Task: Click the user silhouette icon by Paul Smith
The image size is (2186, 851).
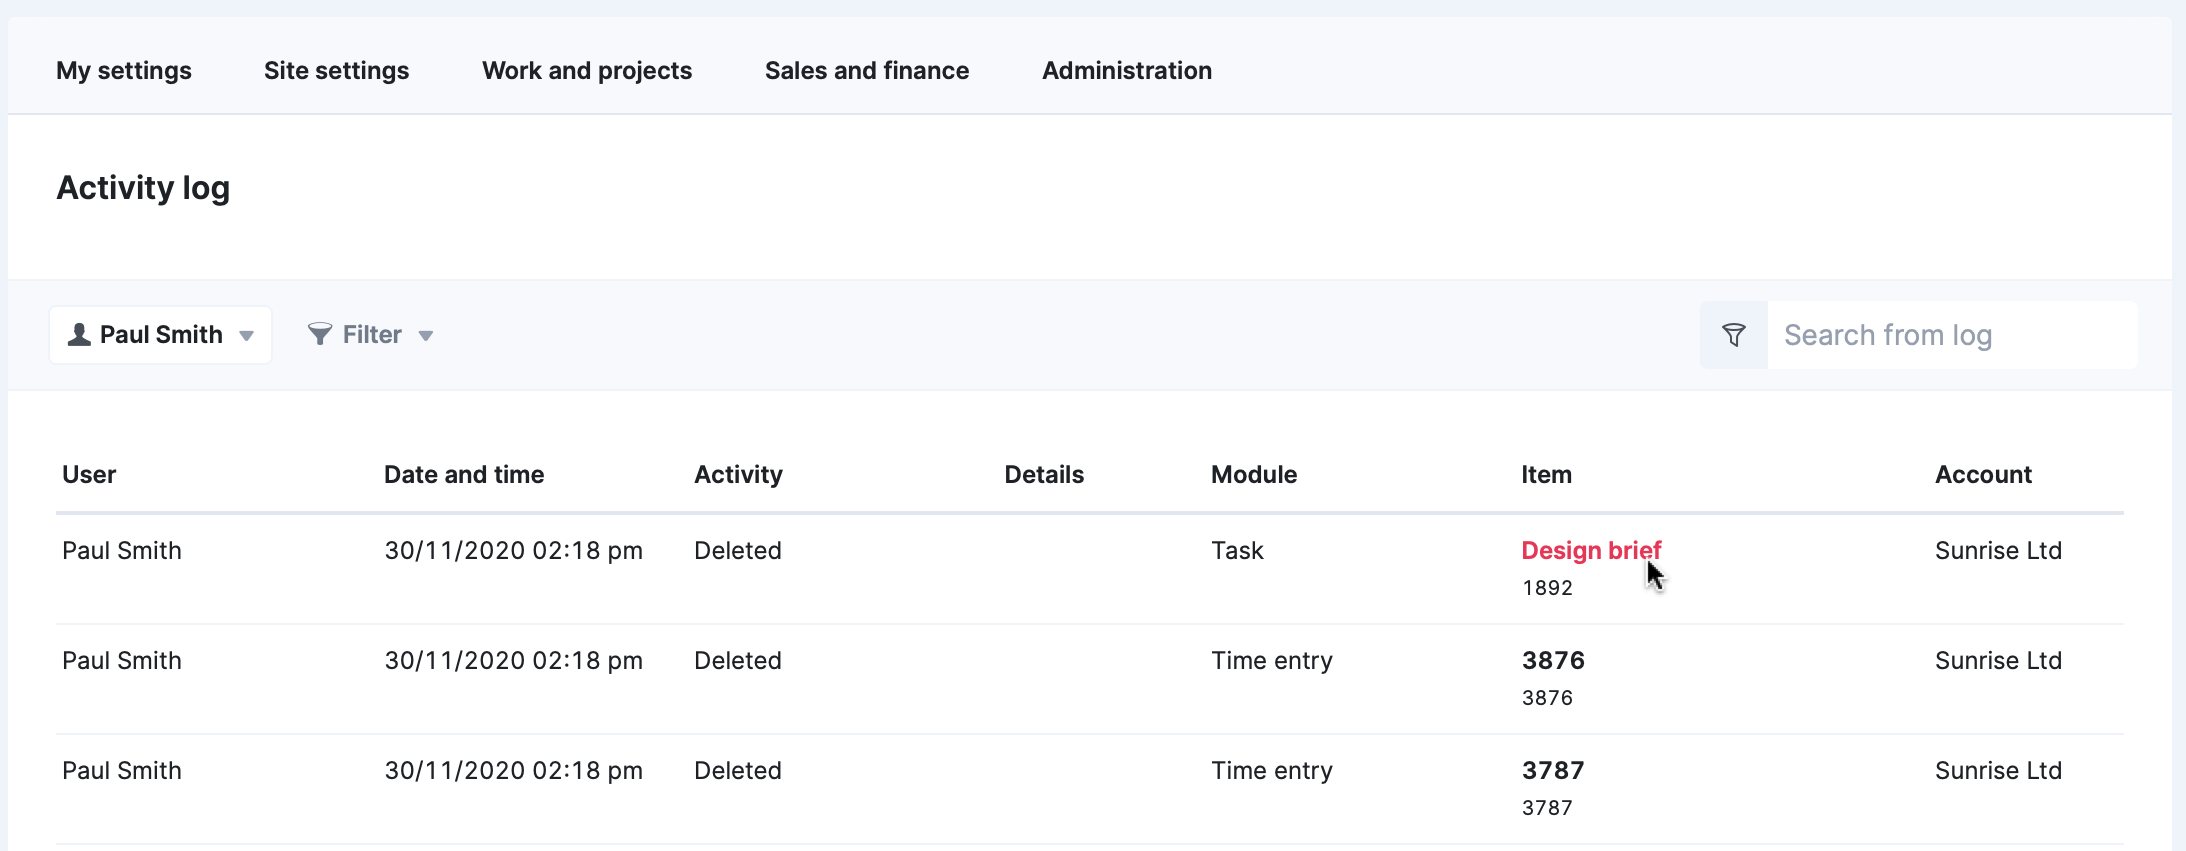Action: [x=79, y=334]
